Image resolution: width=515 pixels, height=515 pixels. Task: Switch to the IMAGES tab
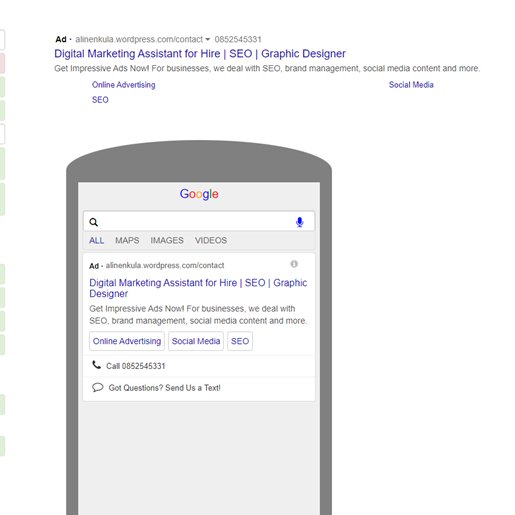(x=167, y=240)
